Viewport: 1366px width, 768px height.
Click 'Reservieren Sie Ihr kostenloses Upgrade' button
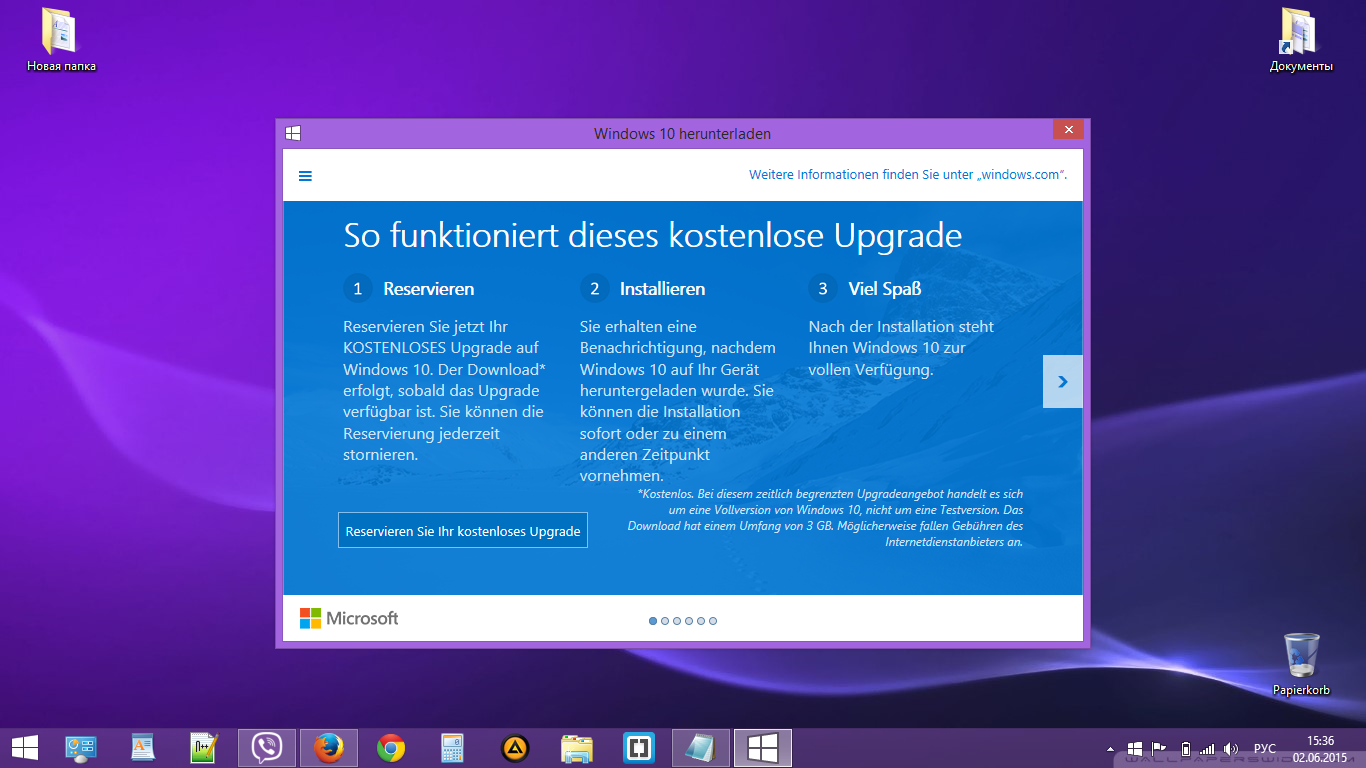click(463, 531)
